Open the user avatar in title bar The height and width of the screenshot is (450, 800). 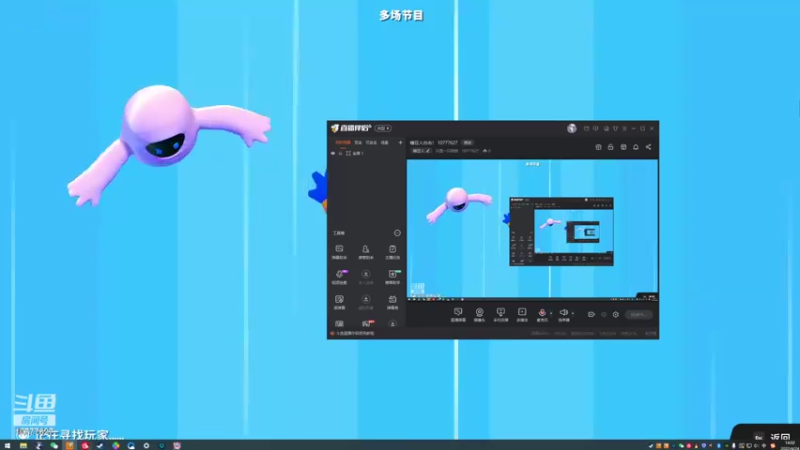pos(571,128)
